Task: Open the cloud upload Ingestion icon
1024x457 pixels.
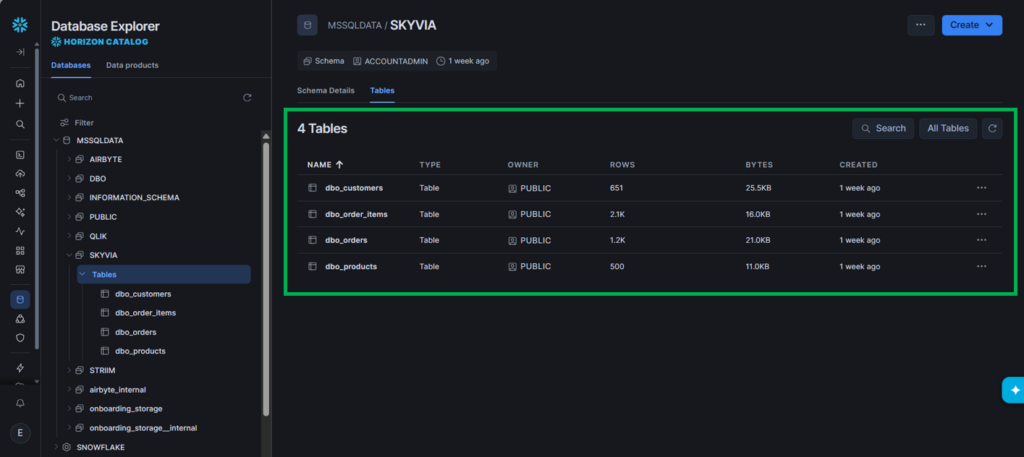Action: (20, 174)
